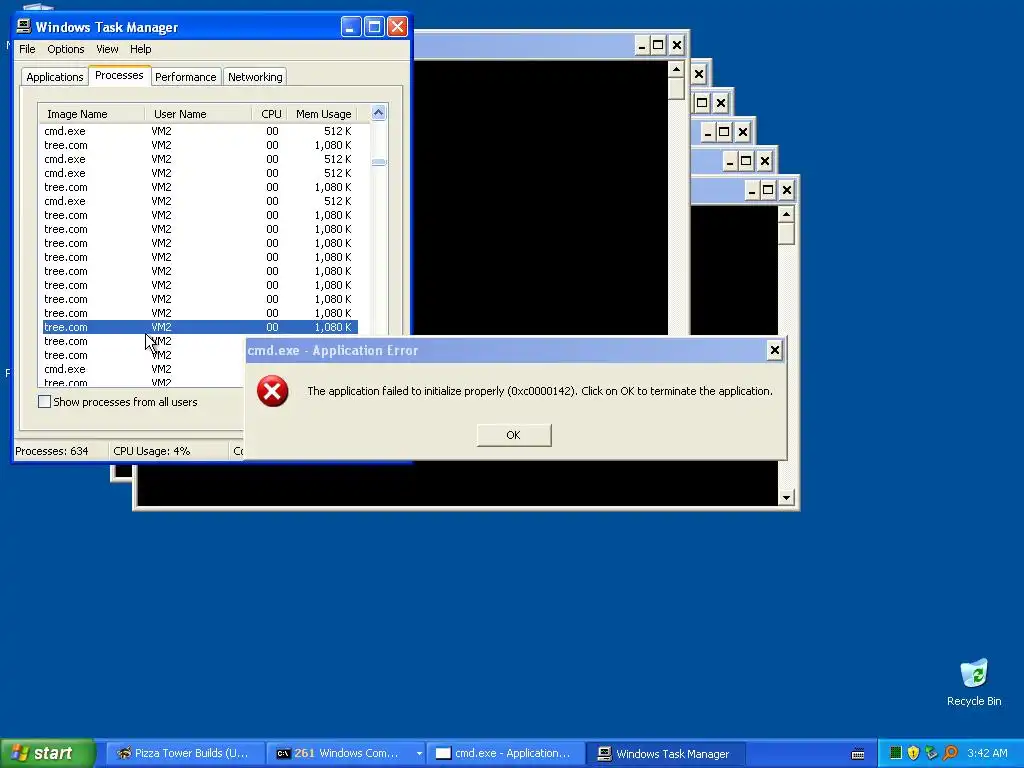Open the Help menu
Screen dimensions: 1024x768
pos(140,49)
